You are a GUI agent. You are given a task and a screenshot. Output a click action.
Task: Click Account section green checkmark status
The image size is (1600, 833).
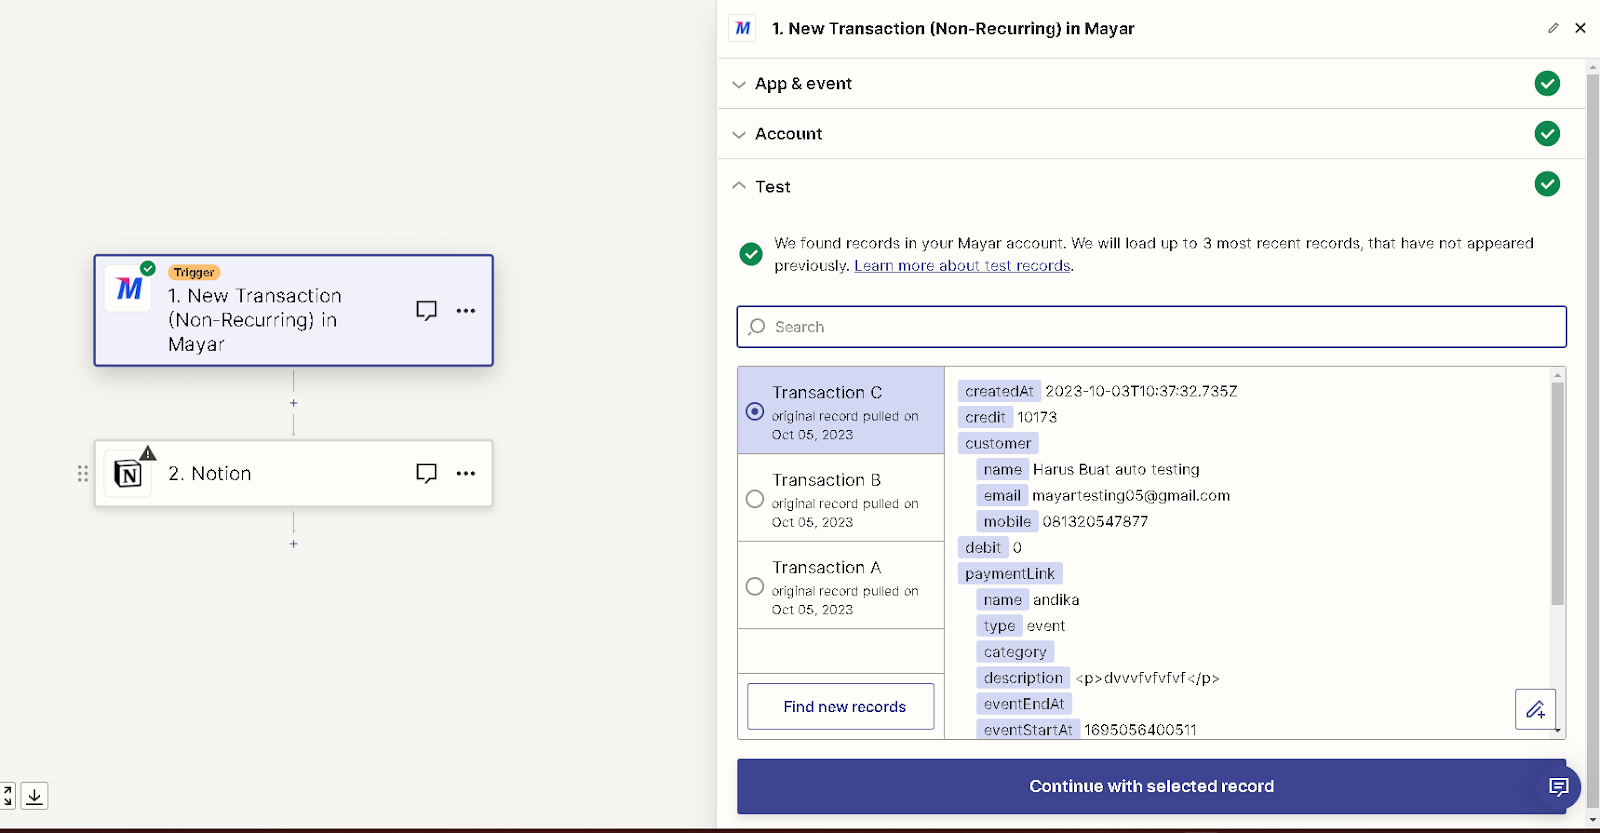[x=1547, y=134]
